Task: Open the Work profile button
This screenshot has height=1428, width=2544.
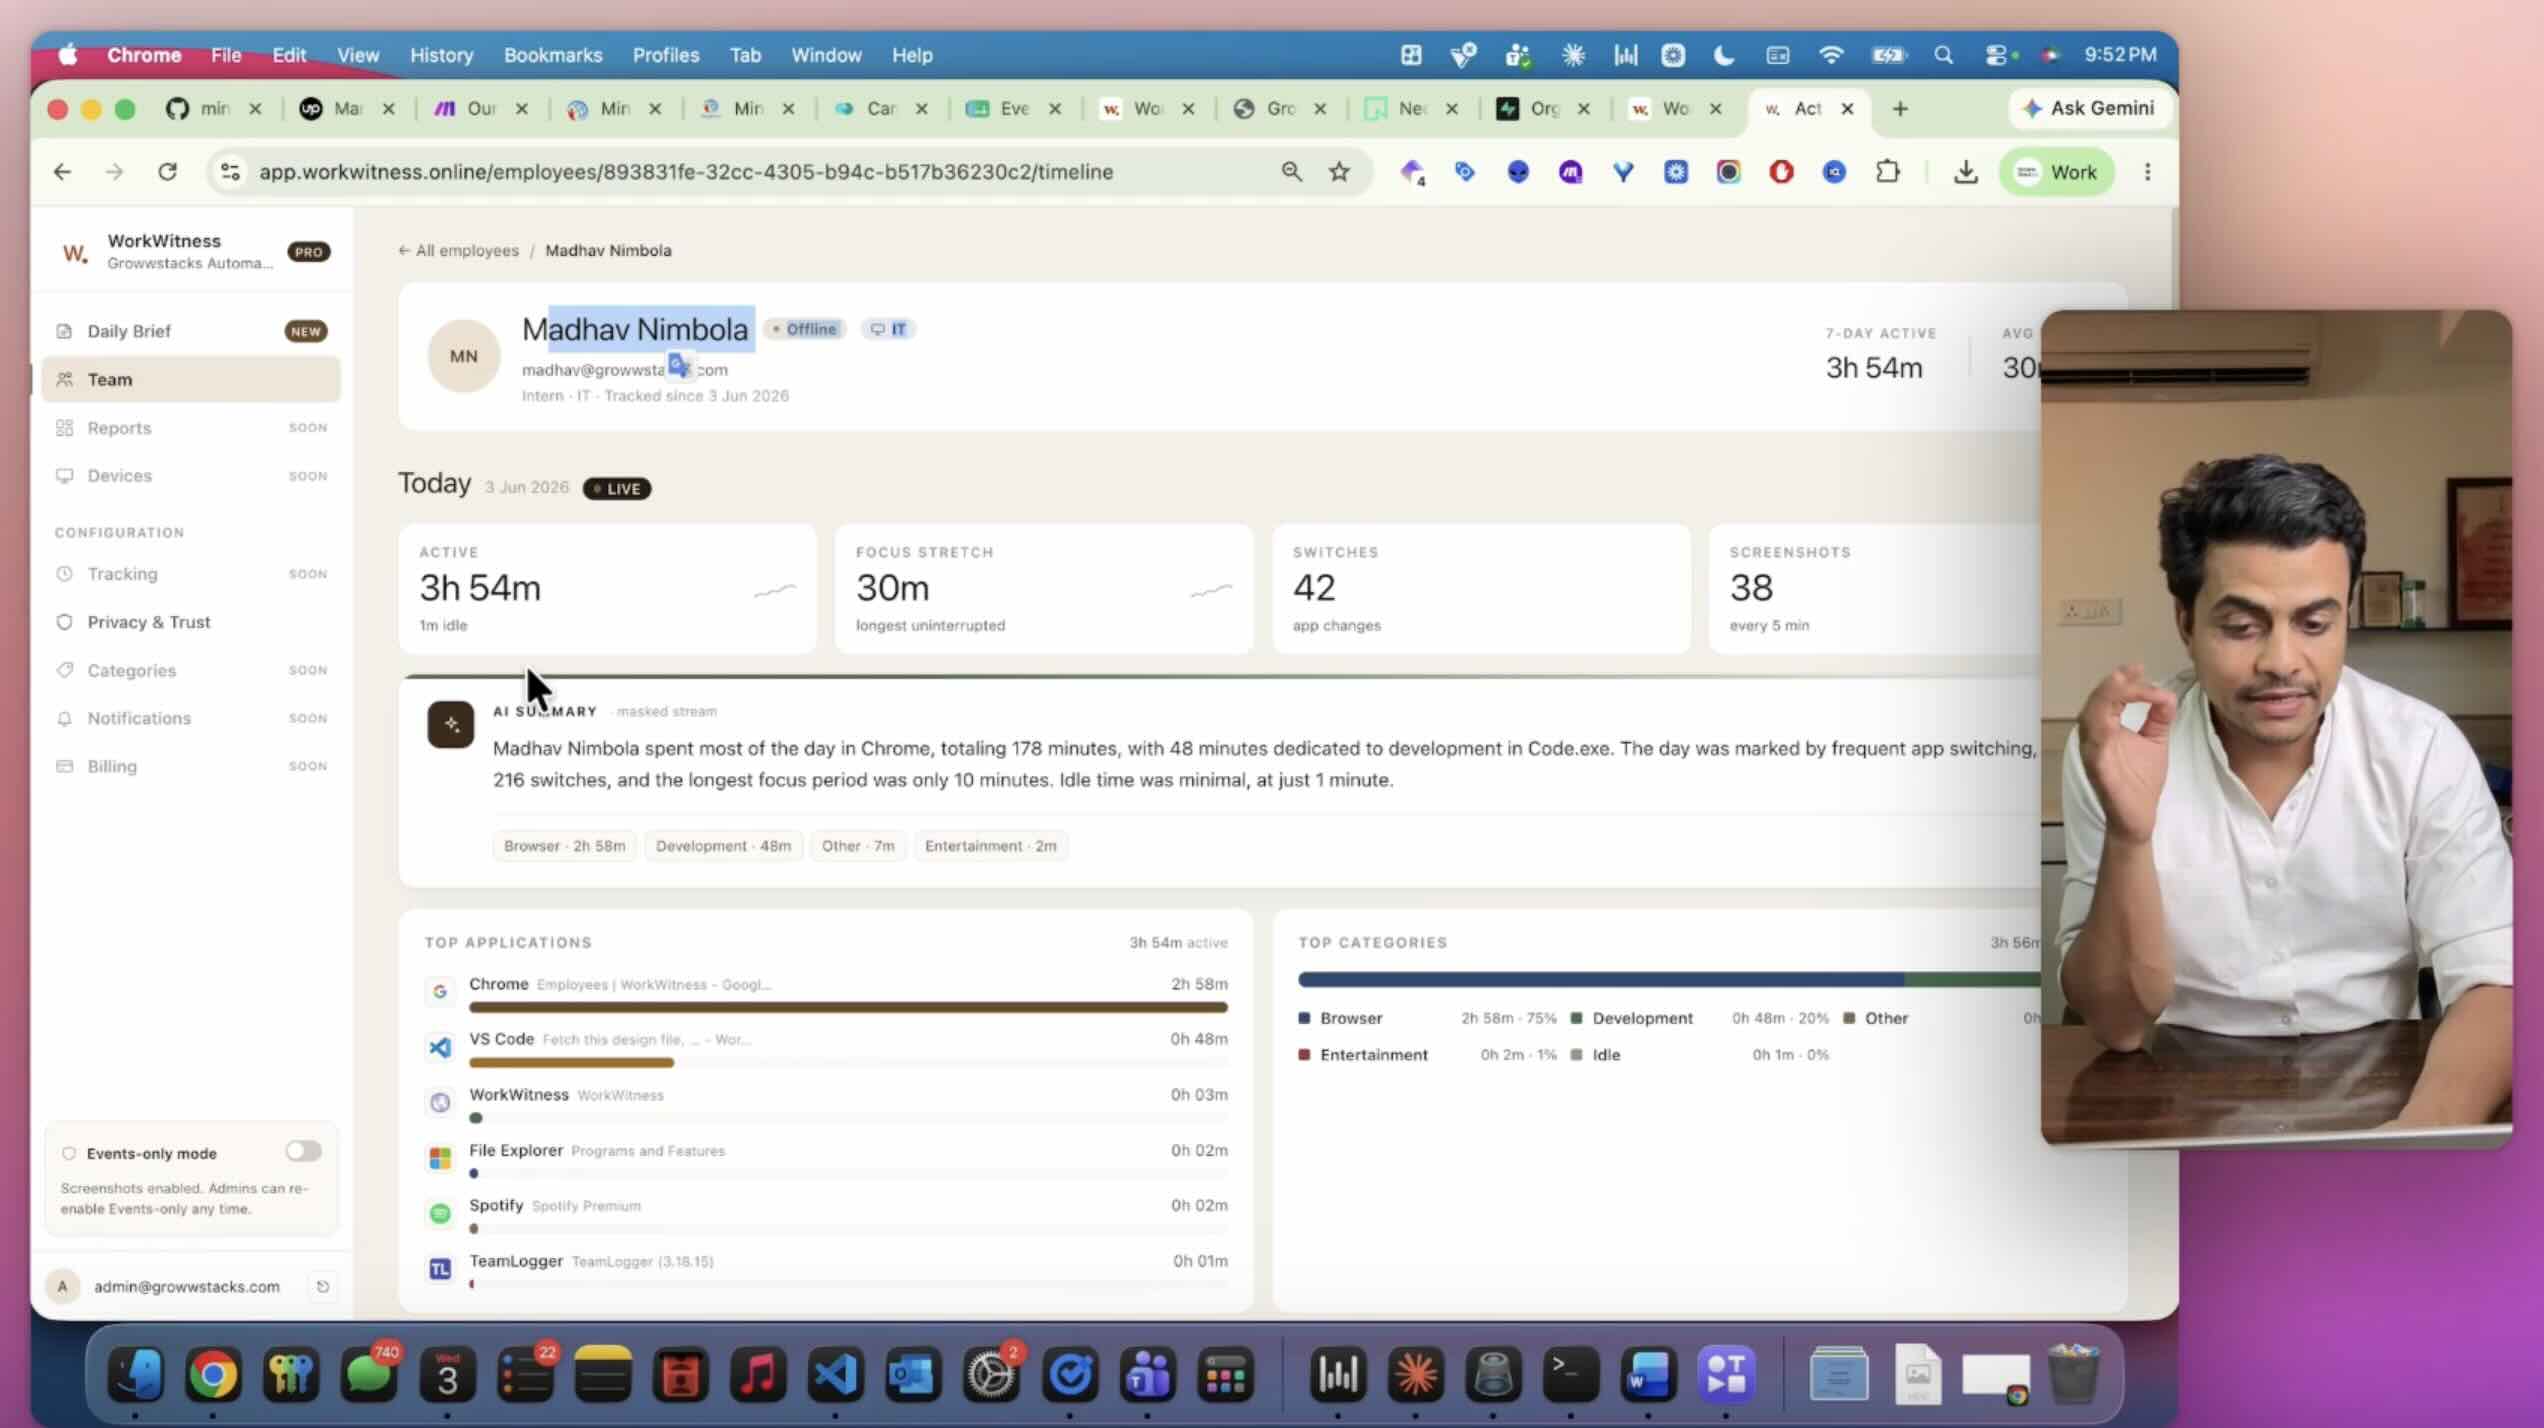Action: 2056,172
